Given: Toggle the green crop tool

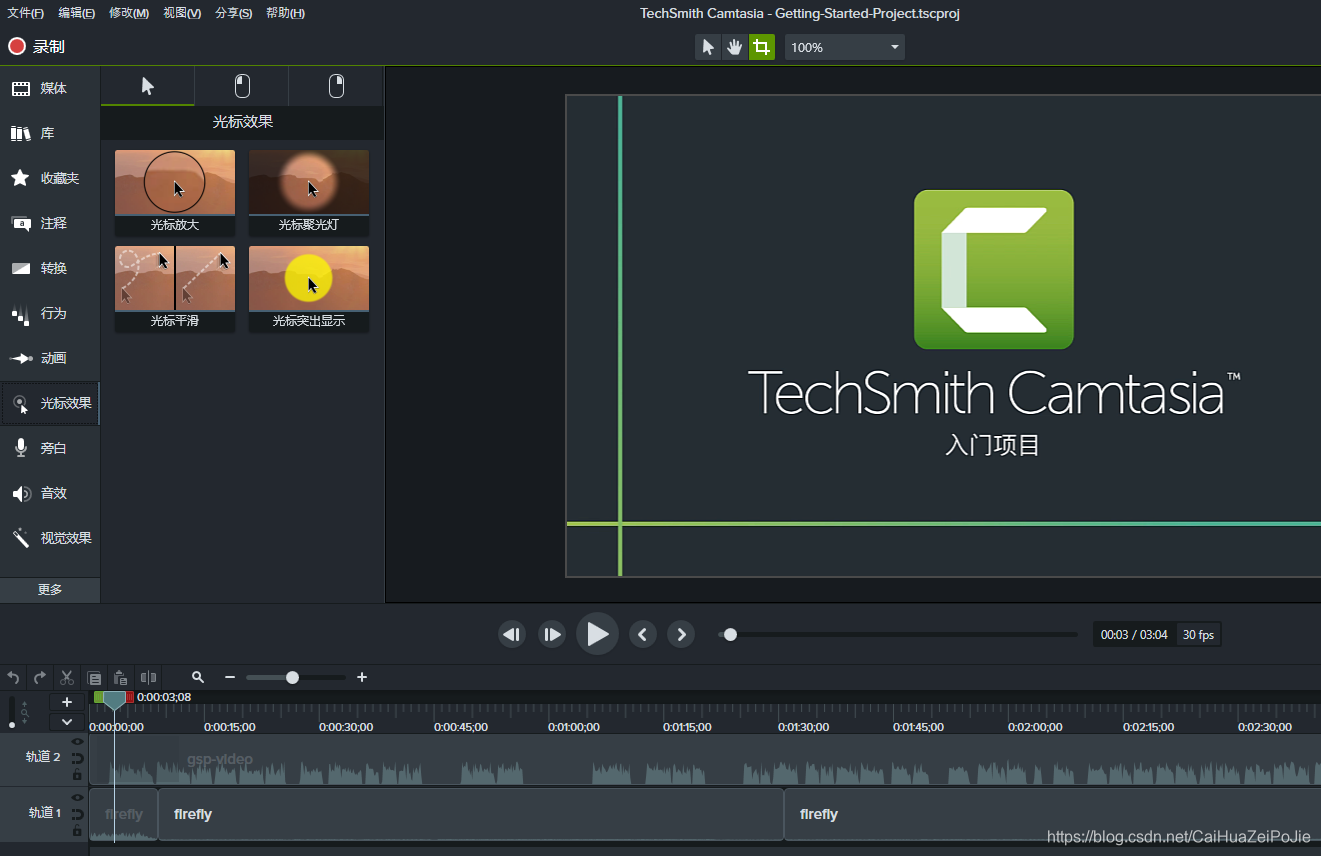Looking at the screenshot, I should coord(762,47).
